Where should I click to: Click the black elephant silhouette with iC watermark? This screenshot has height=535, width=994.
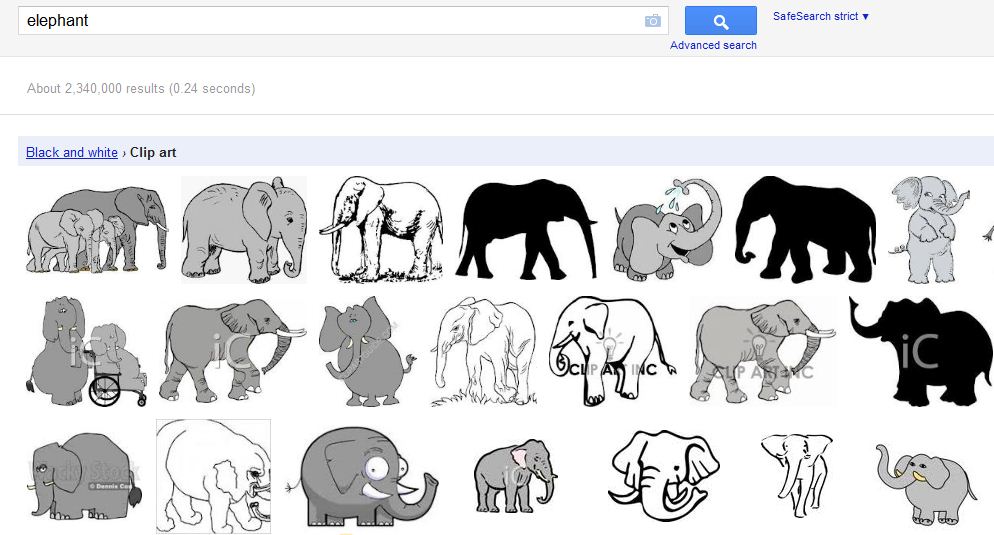[x=921, y=349]
